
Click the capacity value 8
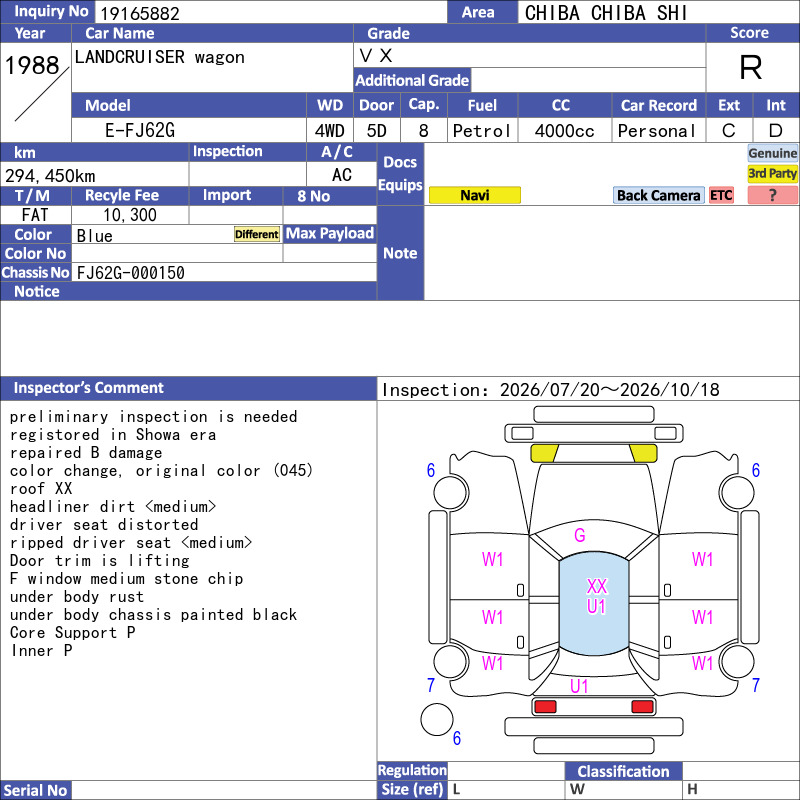[423, 131]
